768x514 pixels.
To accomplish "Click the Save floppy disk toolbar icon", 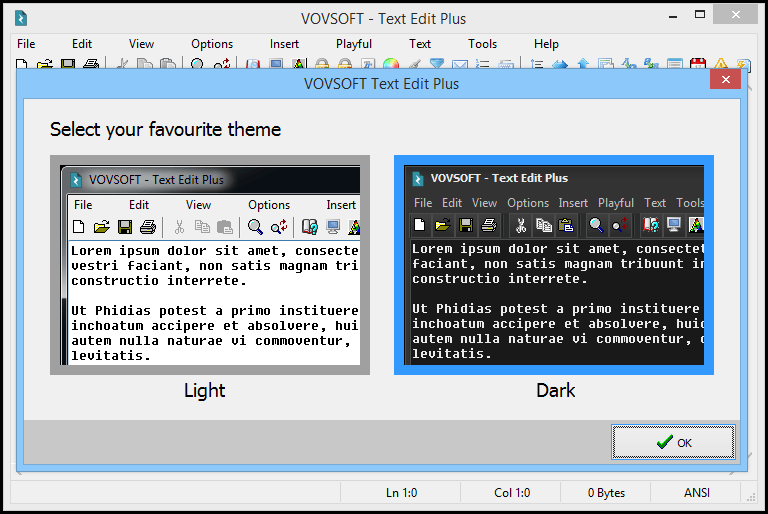I will point(68,64).
